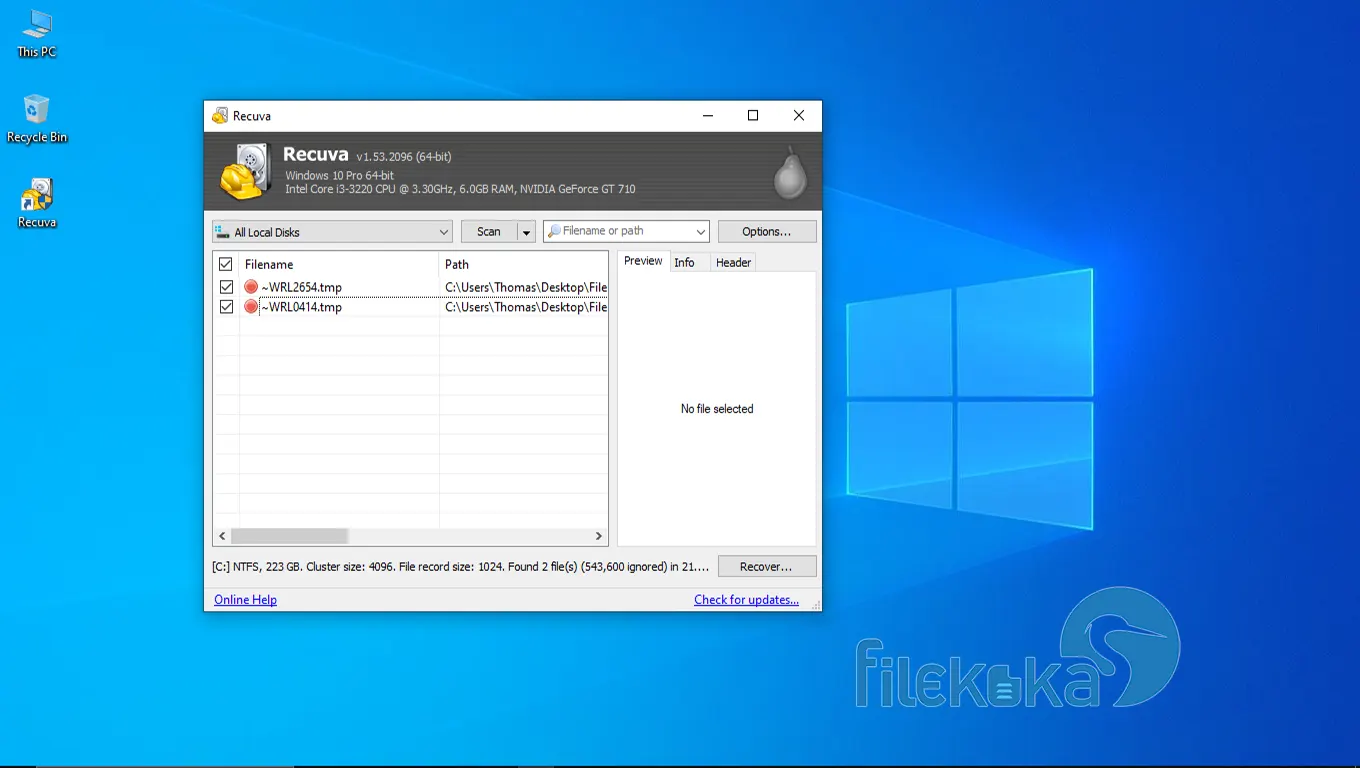Click the red status dot for ~WRL0414.tmp
The width and height of the screenshot is (1360, 768).
pyautogui.click(x=251, y=307)
